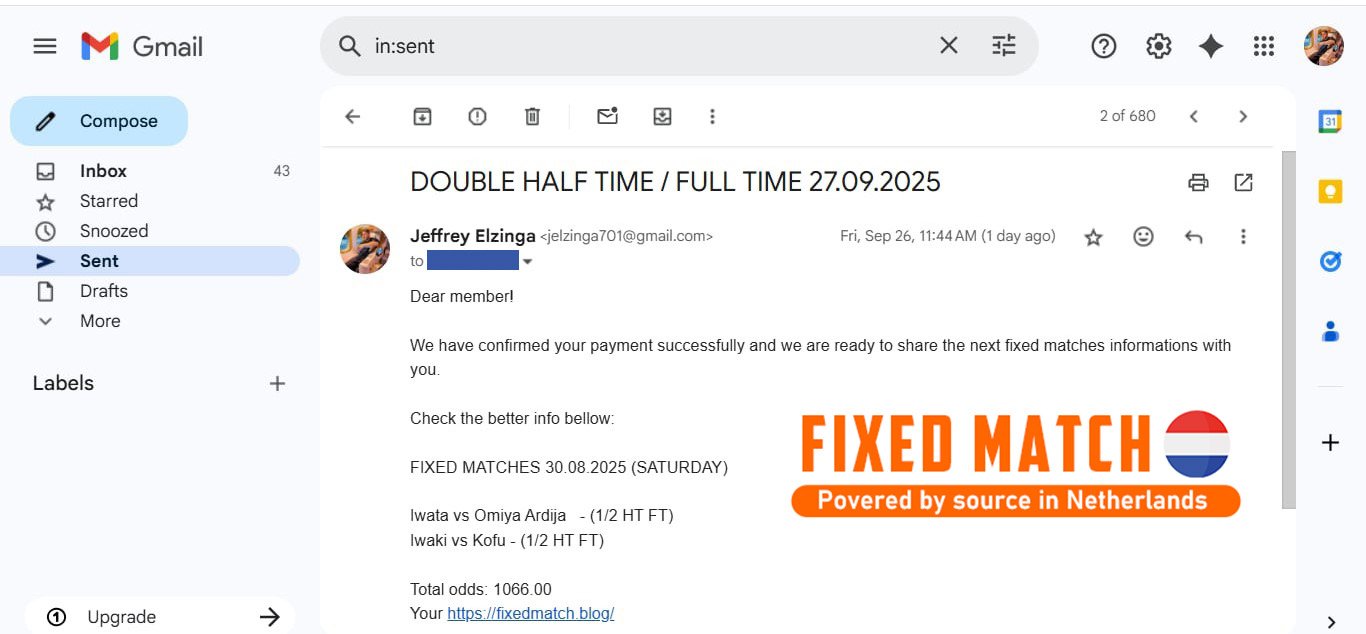Open the Google Calendar side panel icon
The width and height of the screenshot is (1366, 634).
[1330, 122]
